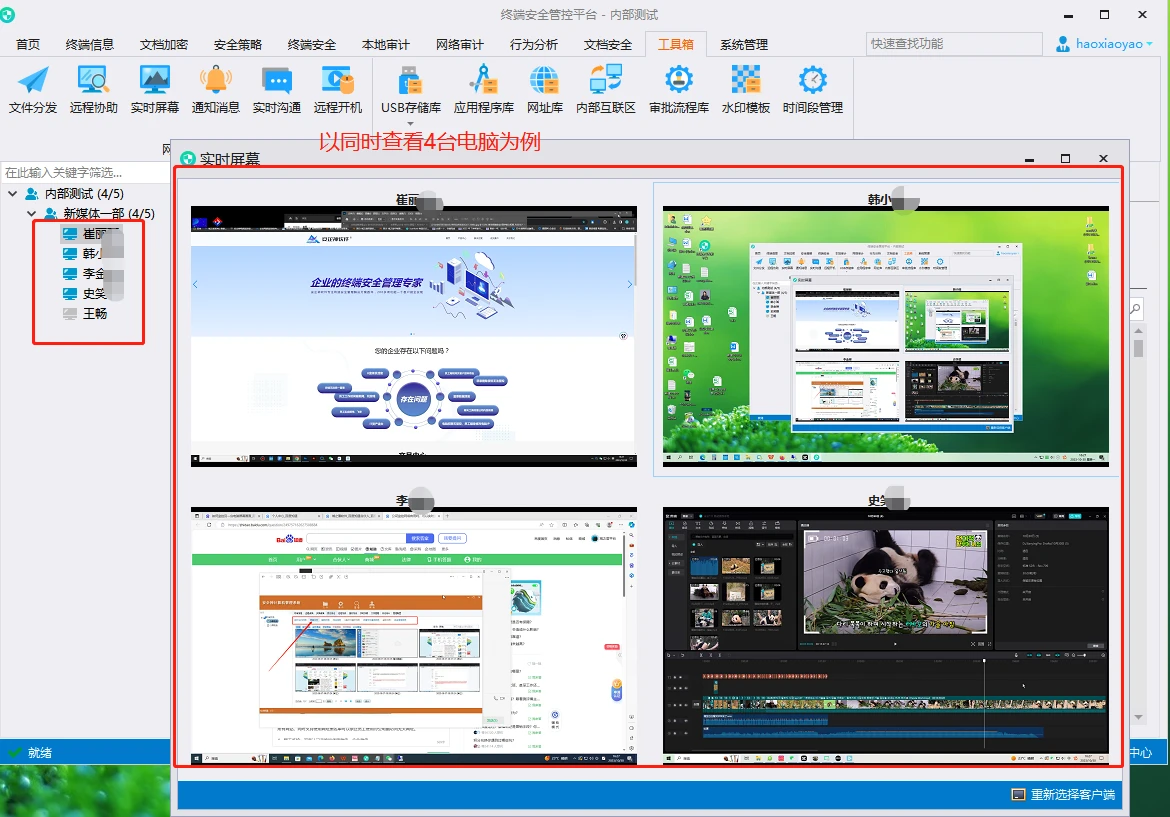Close the 实时屏幕 dialog
The image size is (1170, 817).
[x=1104, y=158]
